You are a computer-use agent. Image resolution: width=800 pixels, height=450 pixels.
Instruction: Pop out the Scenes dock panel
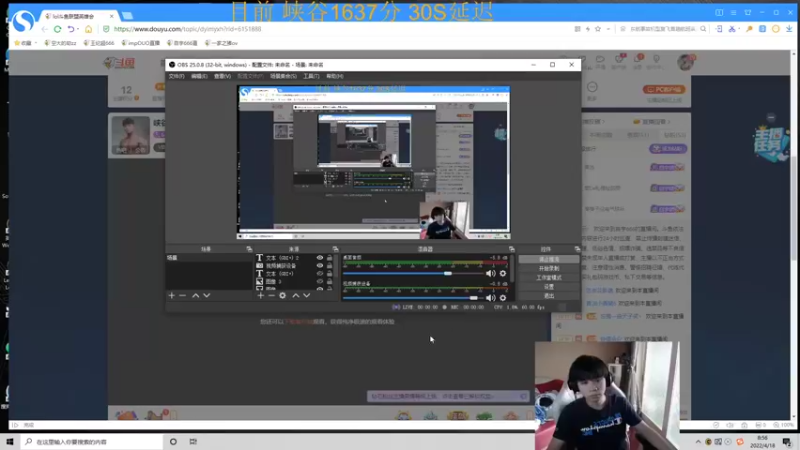[249, 249]
